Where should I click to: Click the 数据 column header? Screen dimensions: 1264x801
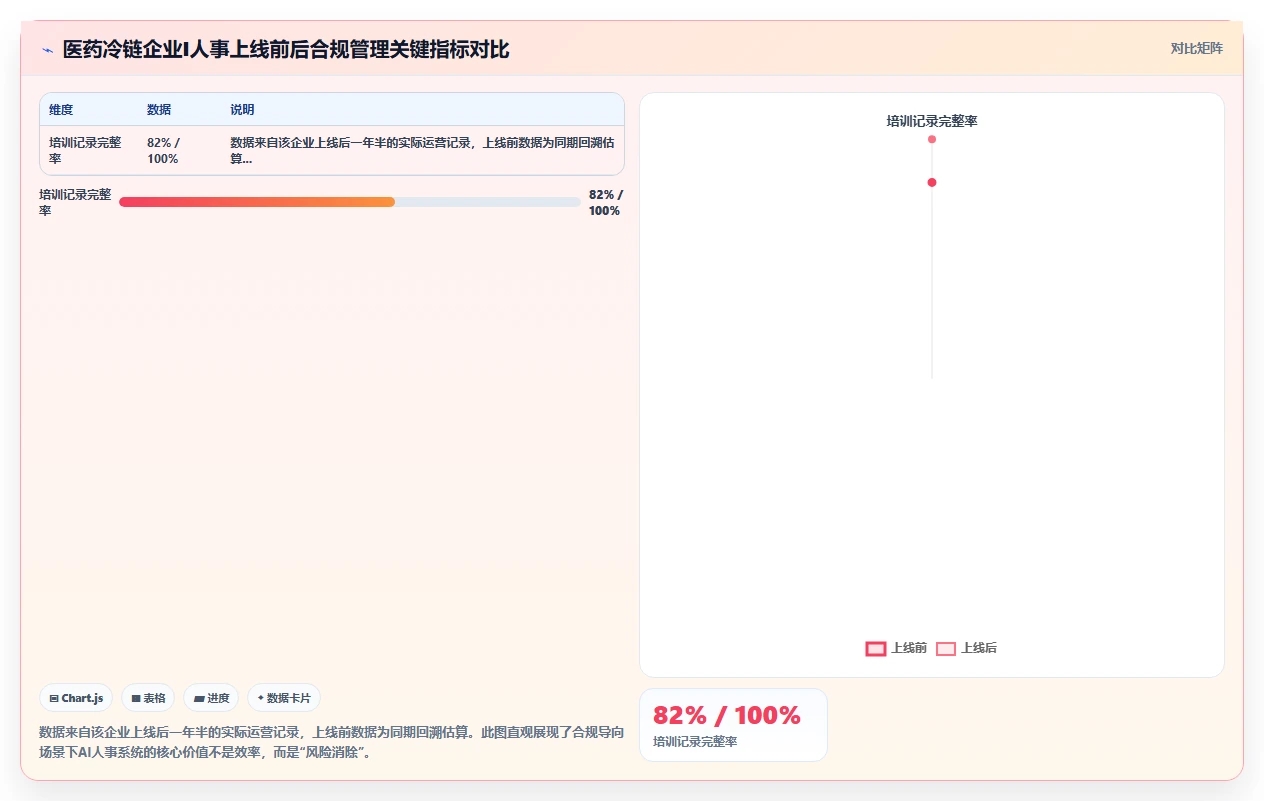(159, 110)
